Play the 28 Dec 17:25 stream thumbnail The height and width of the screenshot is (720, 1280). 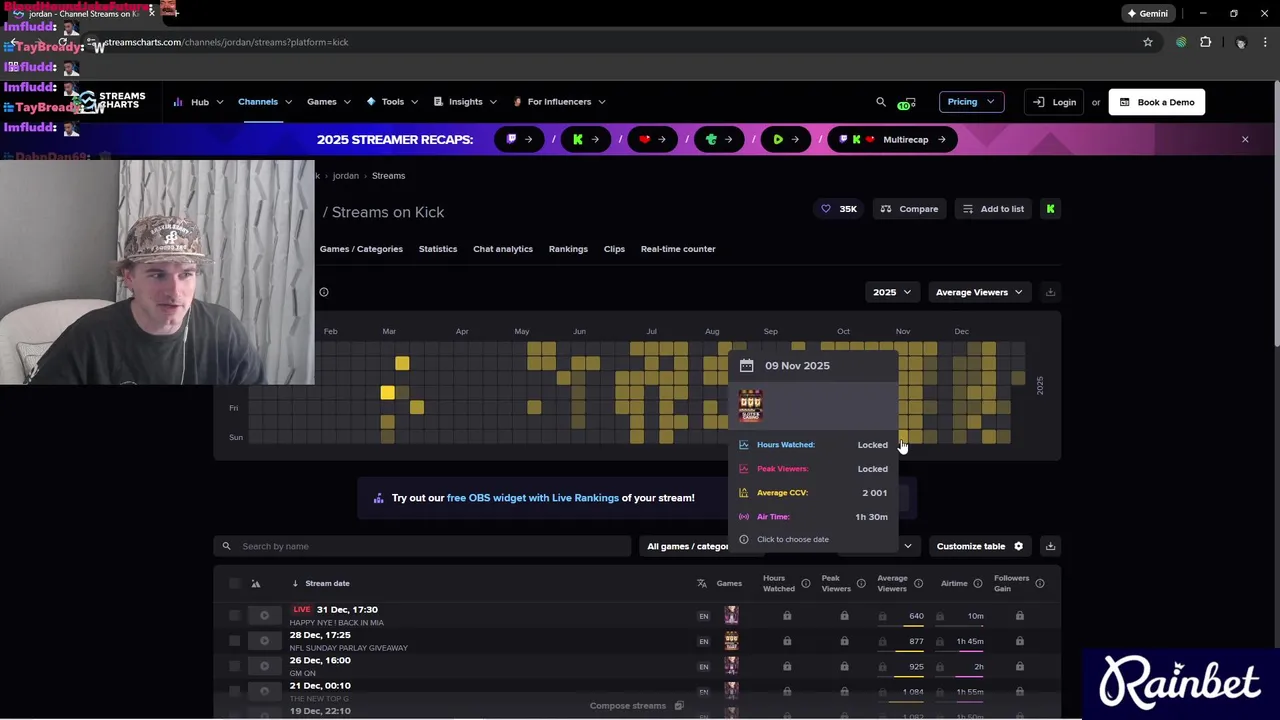[x=264, y=641]
